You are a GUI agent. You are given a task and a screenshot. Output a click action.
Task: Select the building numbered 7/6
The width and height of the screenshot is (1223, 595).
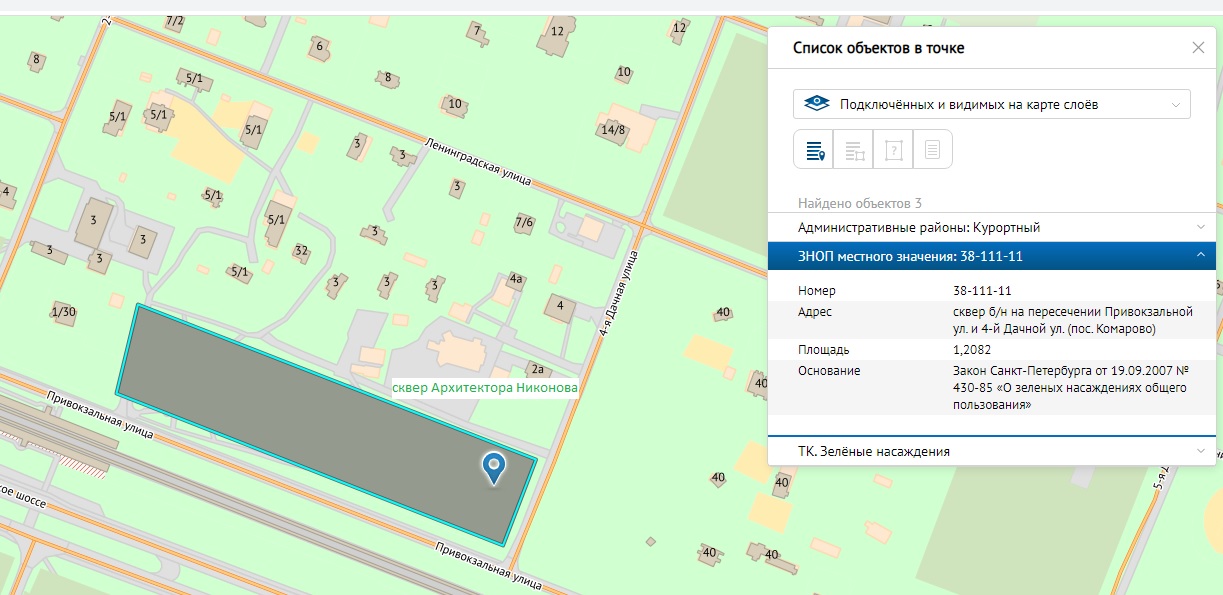click(524, 223)
